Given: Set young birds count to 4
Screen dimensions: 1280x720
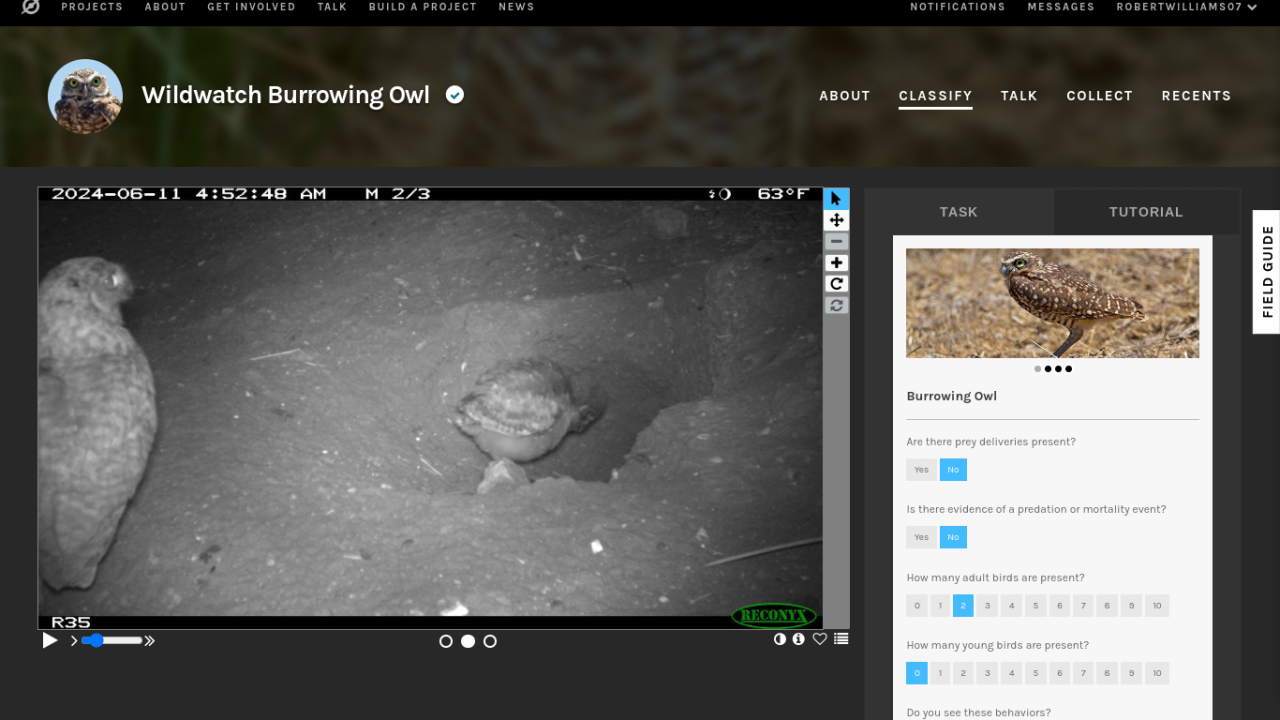Looking at the screenshot, I should click(1012, 674).
